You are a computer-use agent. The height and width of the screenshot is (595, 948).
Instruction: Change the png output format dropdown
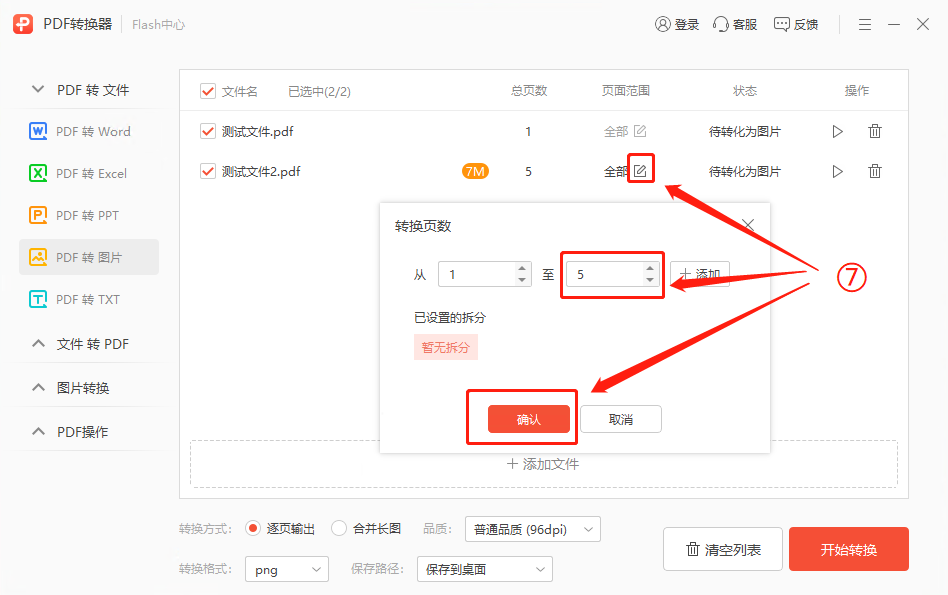287,568
